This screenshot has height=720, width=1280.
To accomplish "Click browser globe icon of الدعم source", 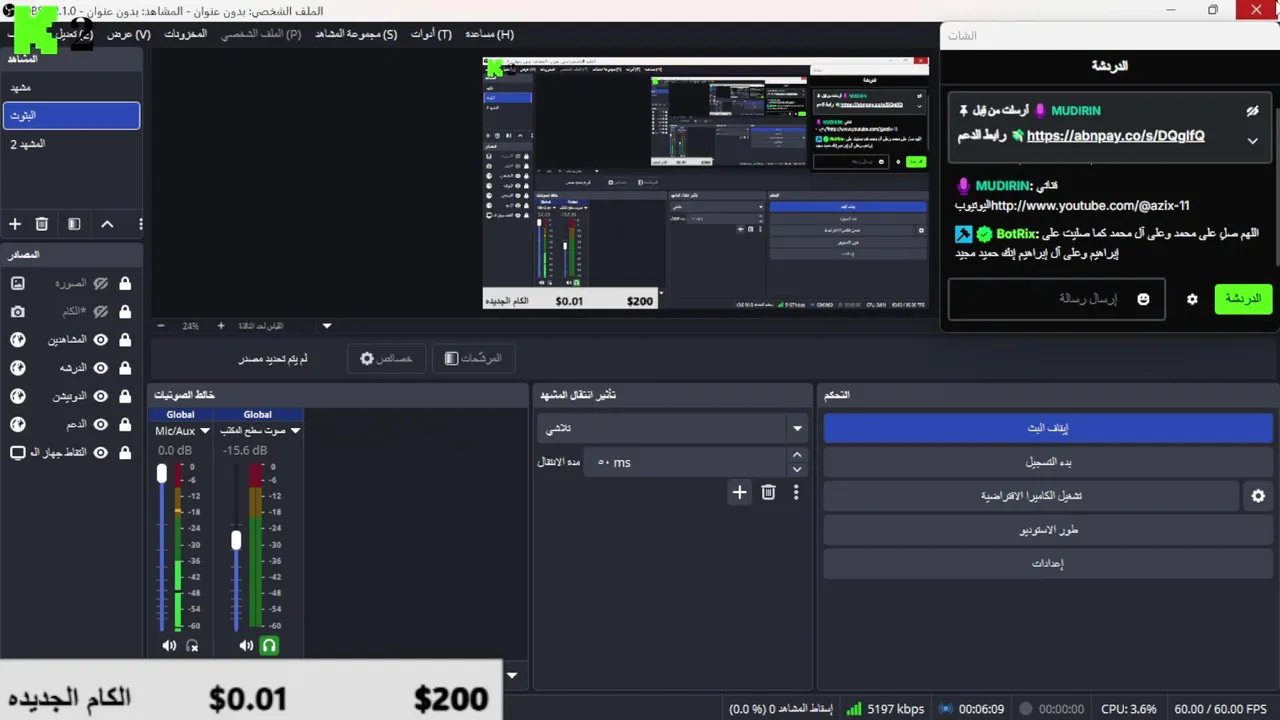I will click(17, 424).
